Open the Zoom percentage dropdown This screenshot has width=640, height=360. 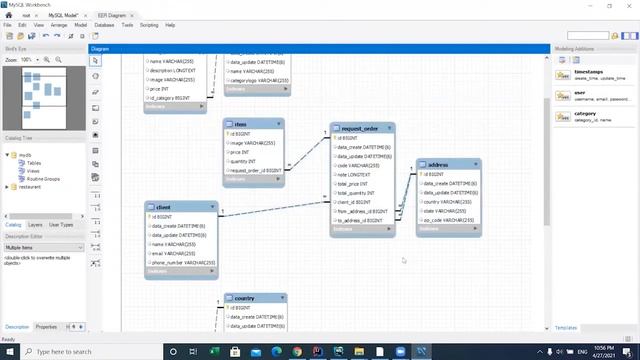coord(38,60)
